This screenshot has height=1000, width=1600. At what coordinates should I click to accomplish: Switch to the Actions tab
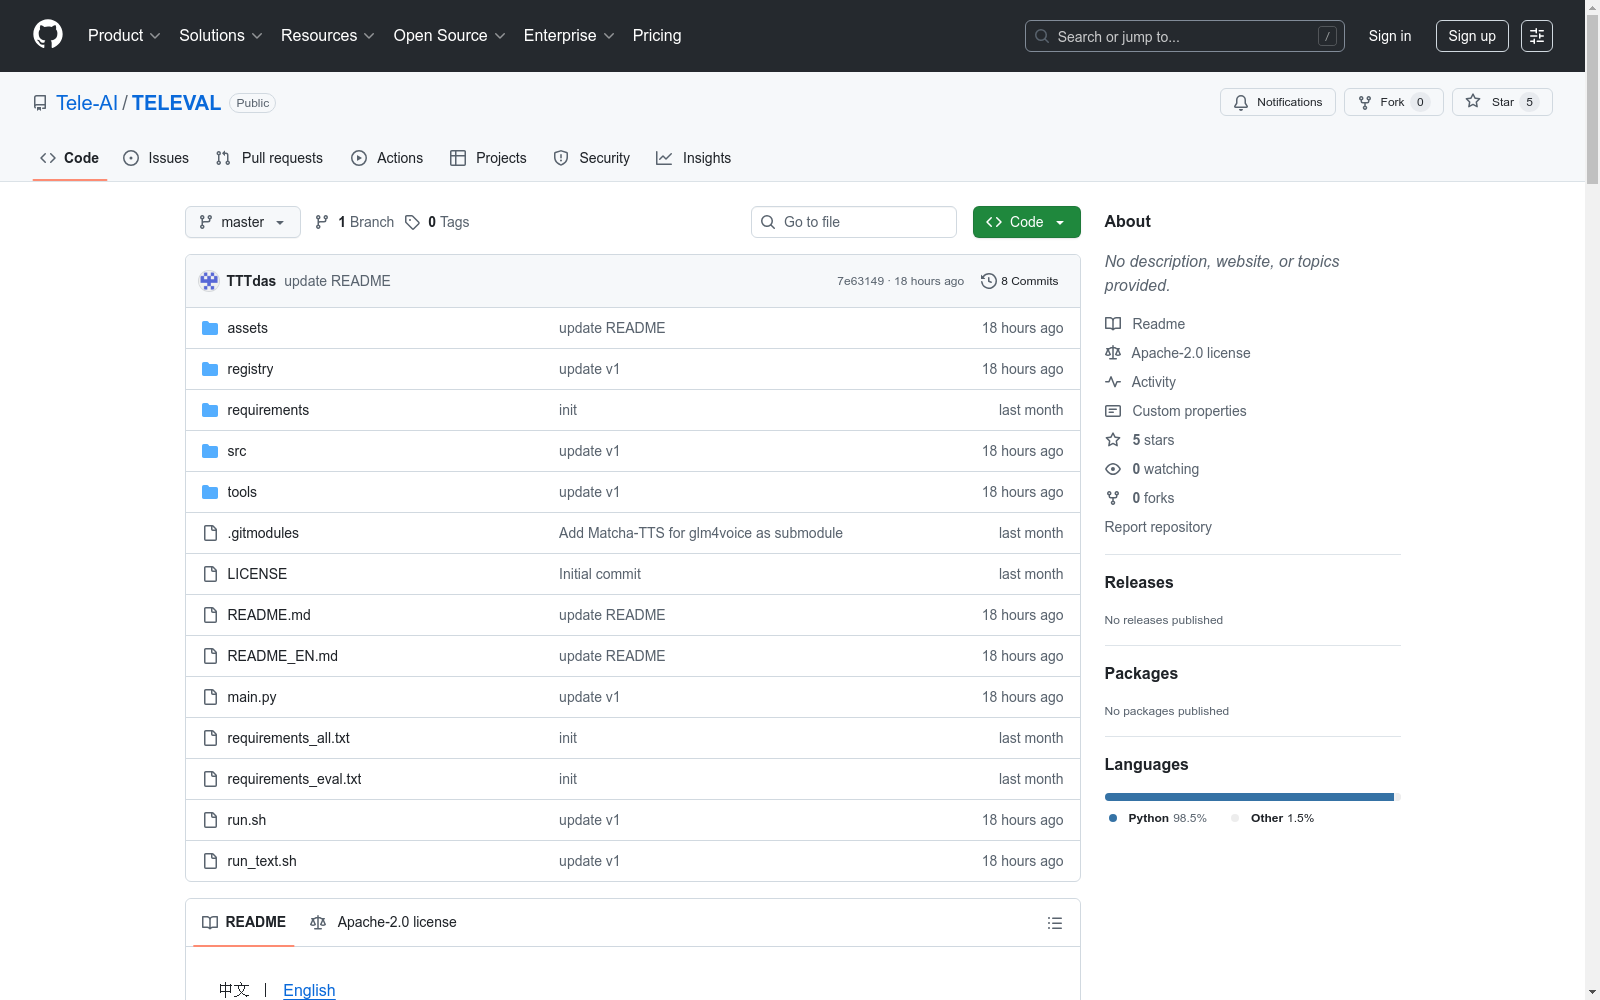(x=387, y=158)
